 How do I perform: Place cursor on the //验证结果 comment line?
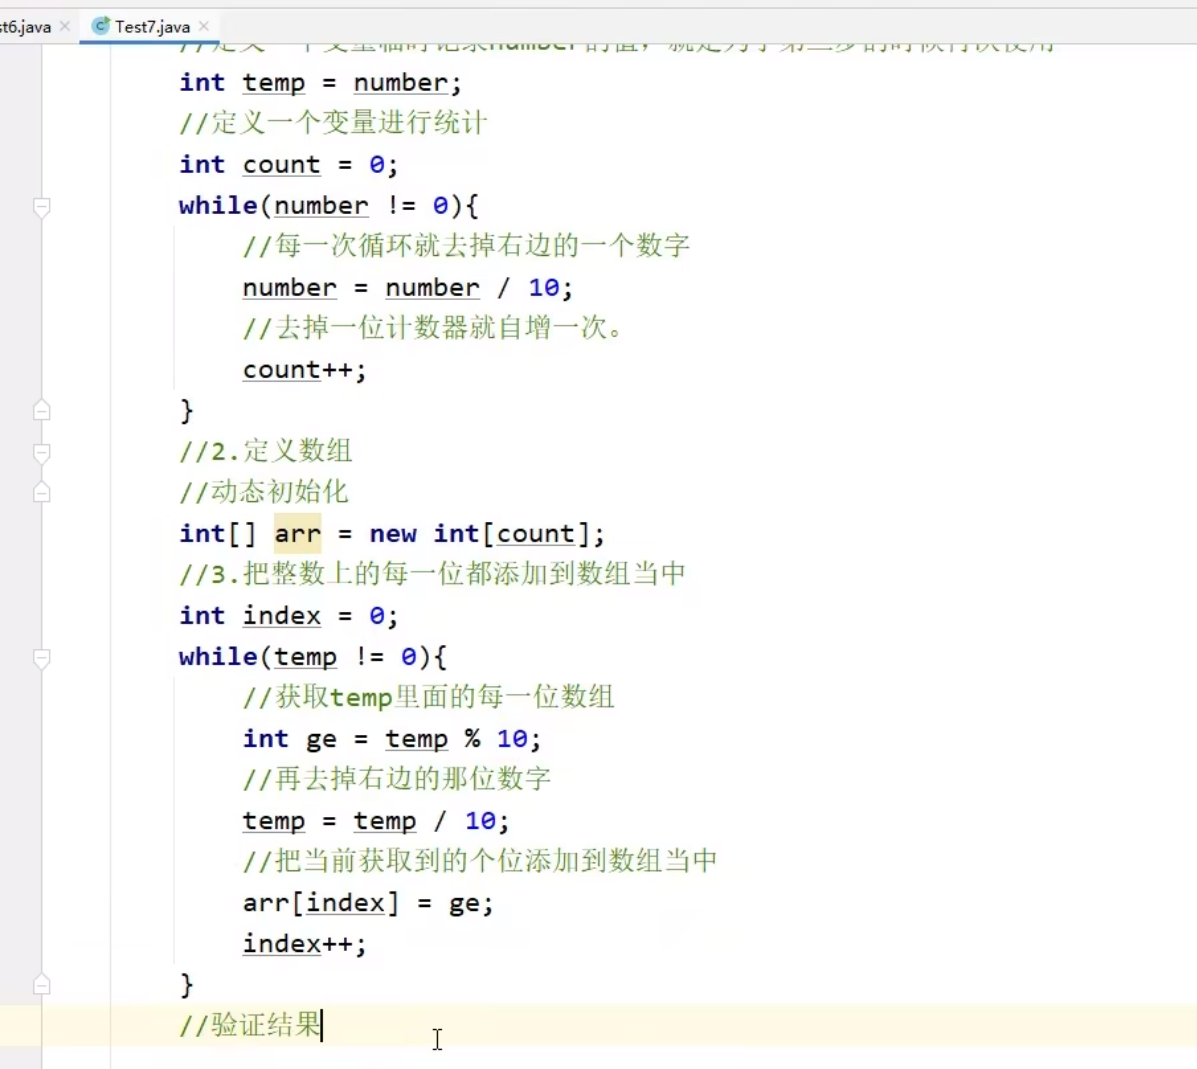(x=250, y=1026)
